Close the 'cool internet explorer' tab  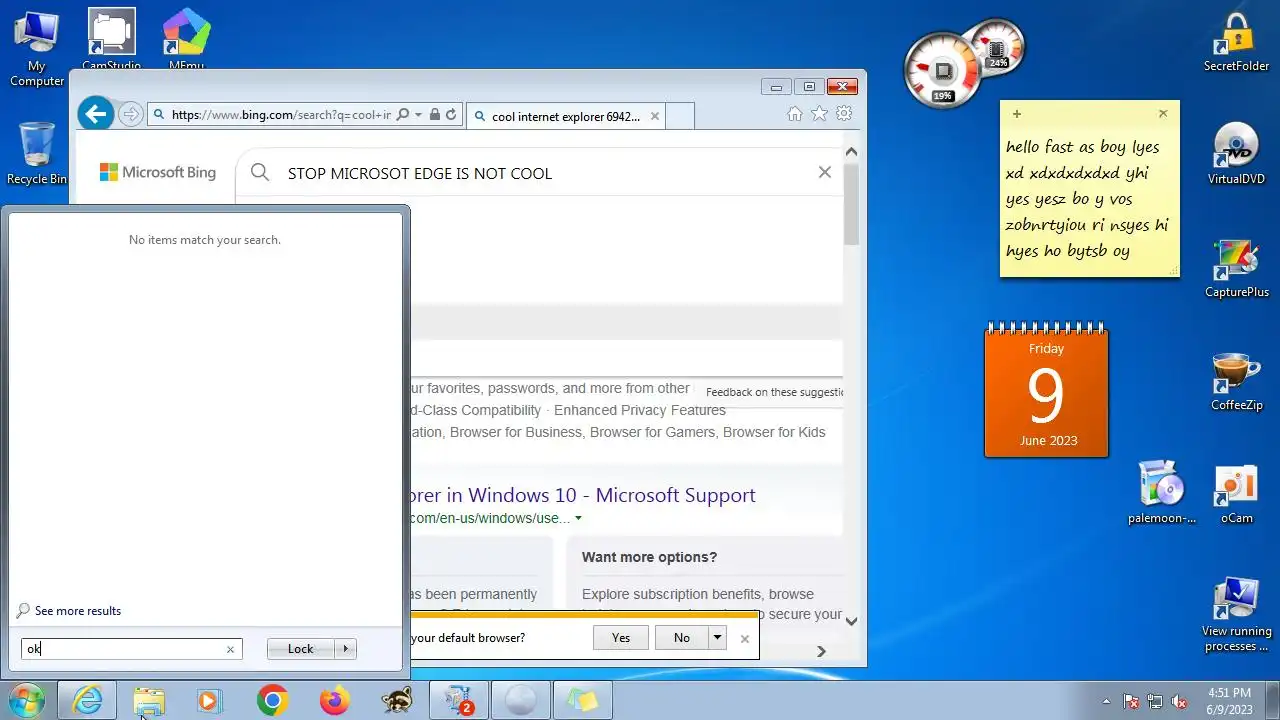(x=655, y=116)
